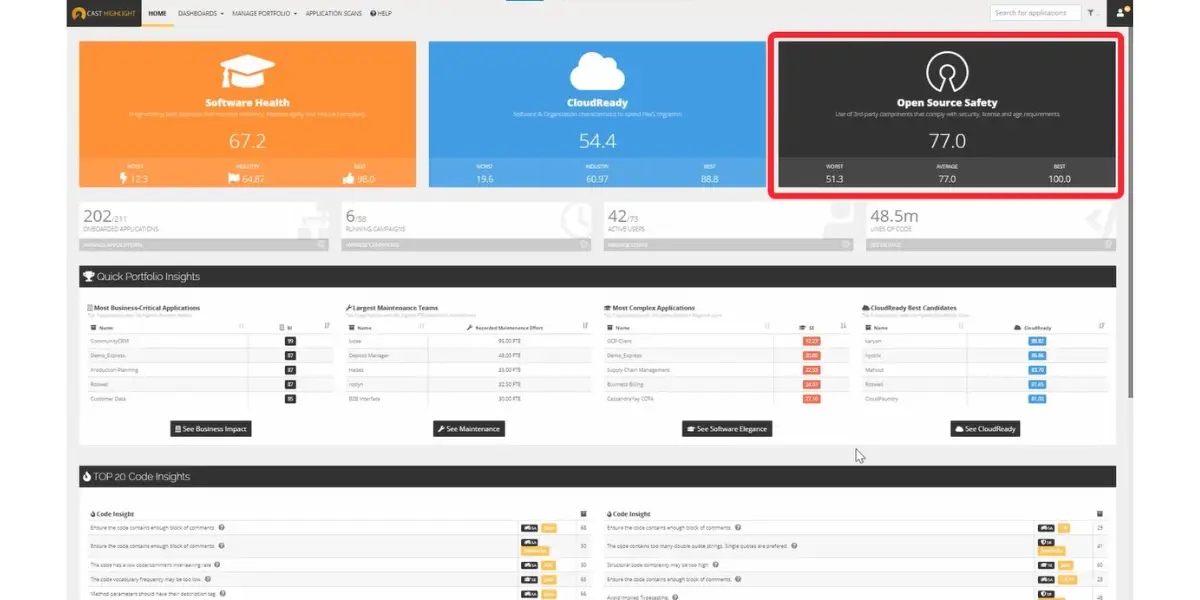This screenshot has height=600, width=1200.
Task: Click the Search for applications field
Action: (1035, 13)
